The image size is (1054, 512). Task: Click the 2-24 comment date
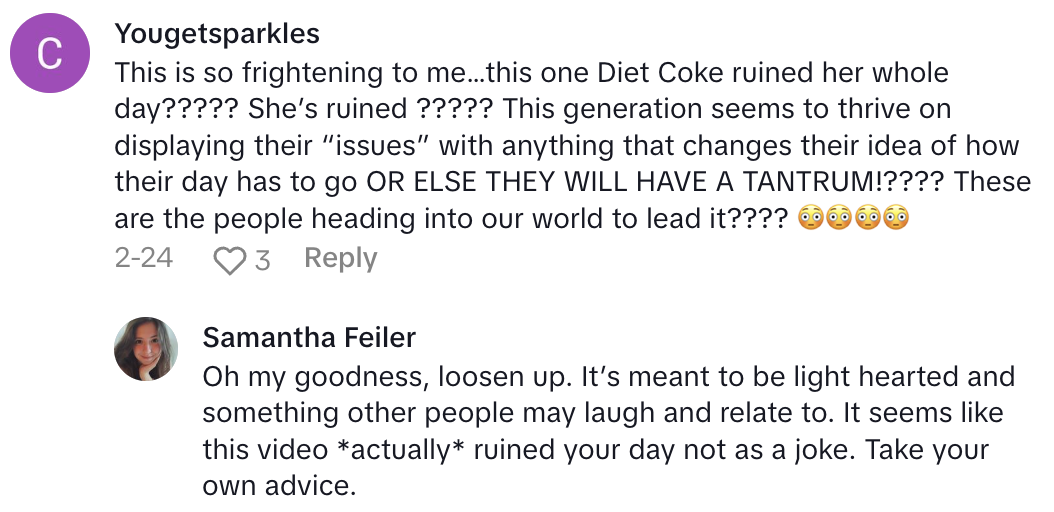[143, 259]
